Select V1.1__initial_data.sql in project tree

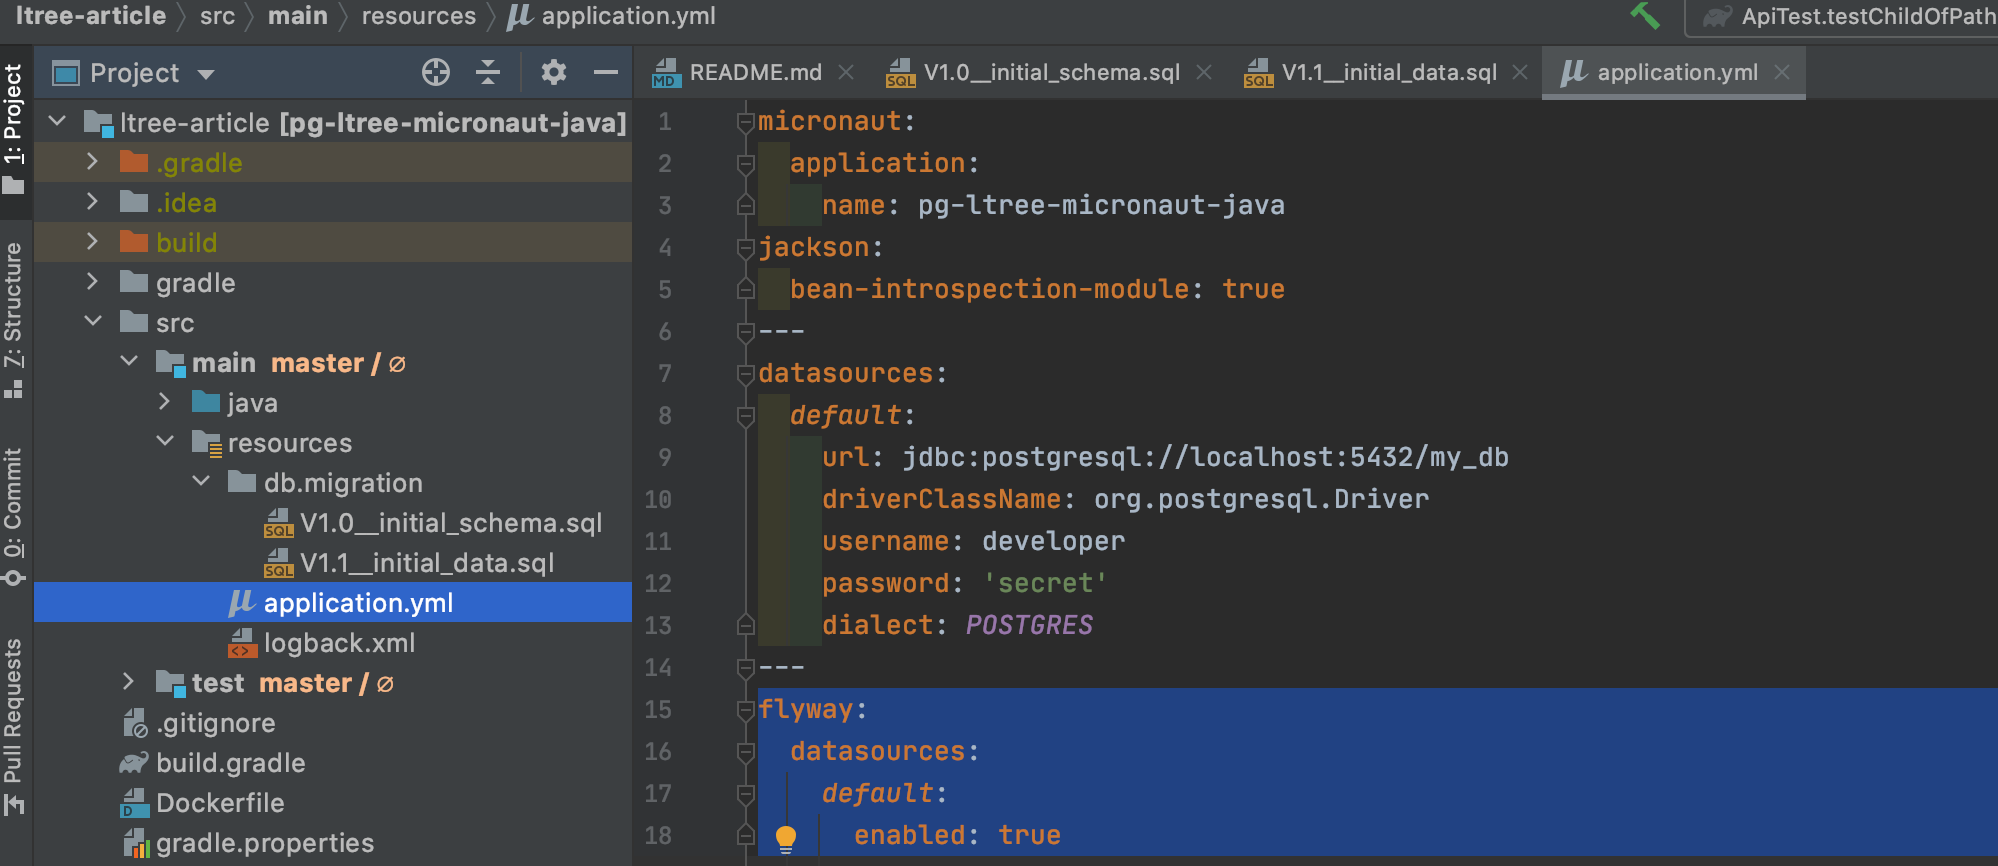[427, 562]
